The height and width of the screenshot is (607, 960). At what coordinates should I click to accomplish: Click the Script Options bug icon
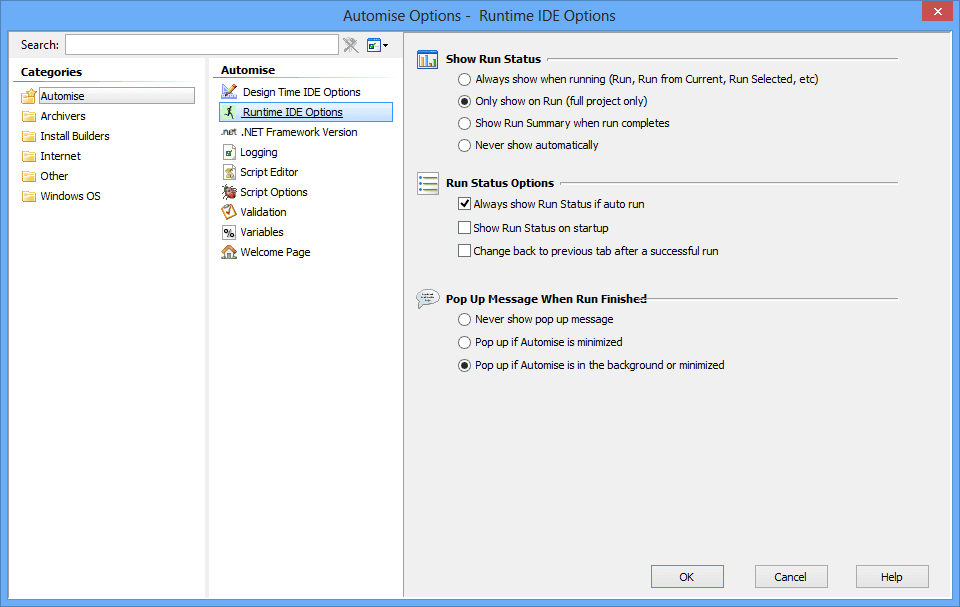(229, 192)
